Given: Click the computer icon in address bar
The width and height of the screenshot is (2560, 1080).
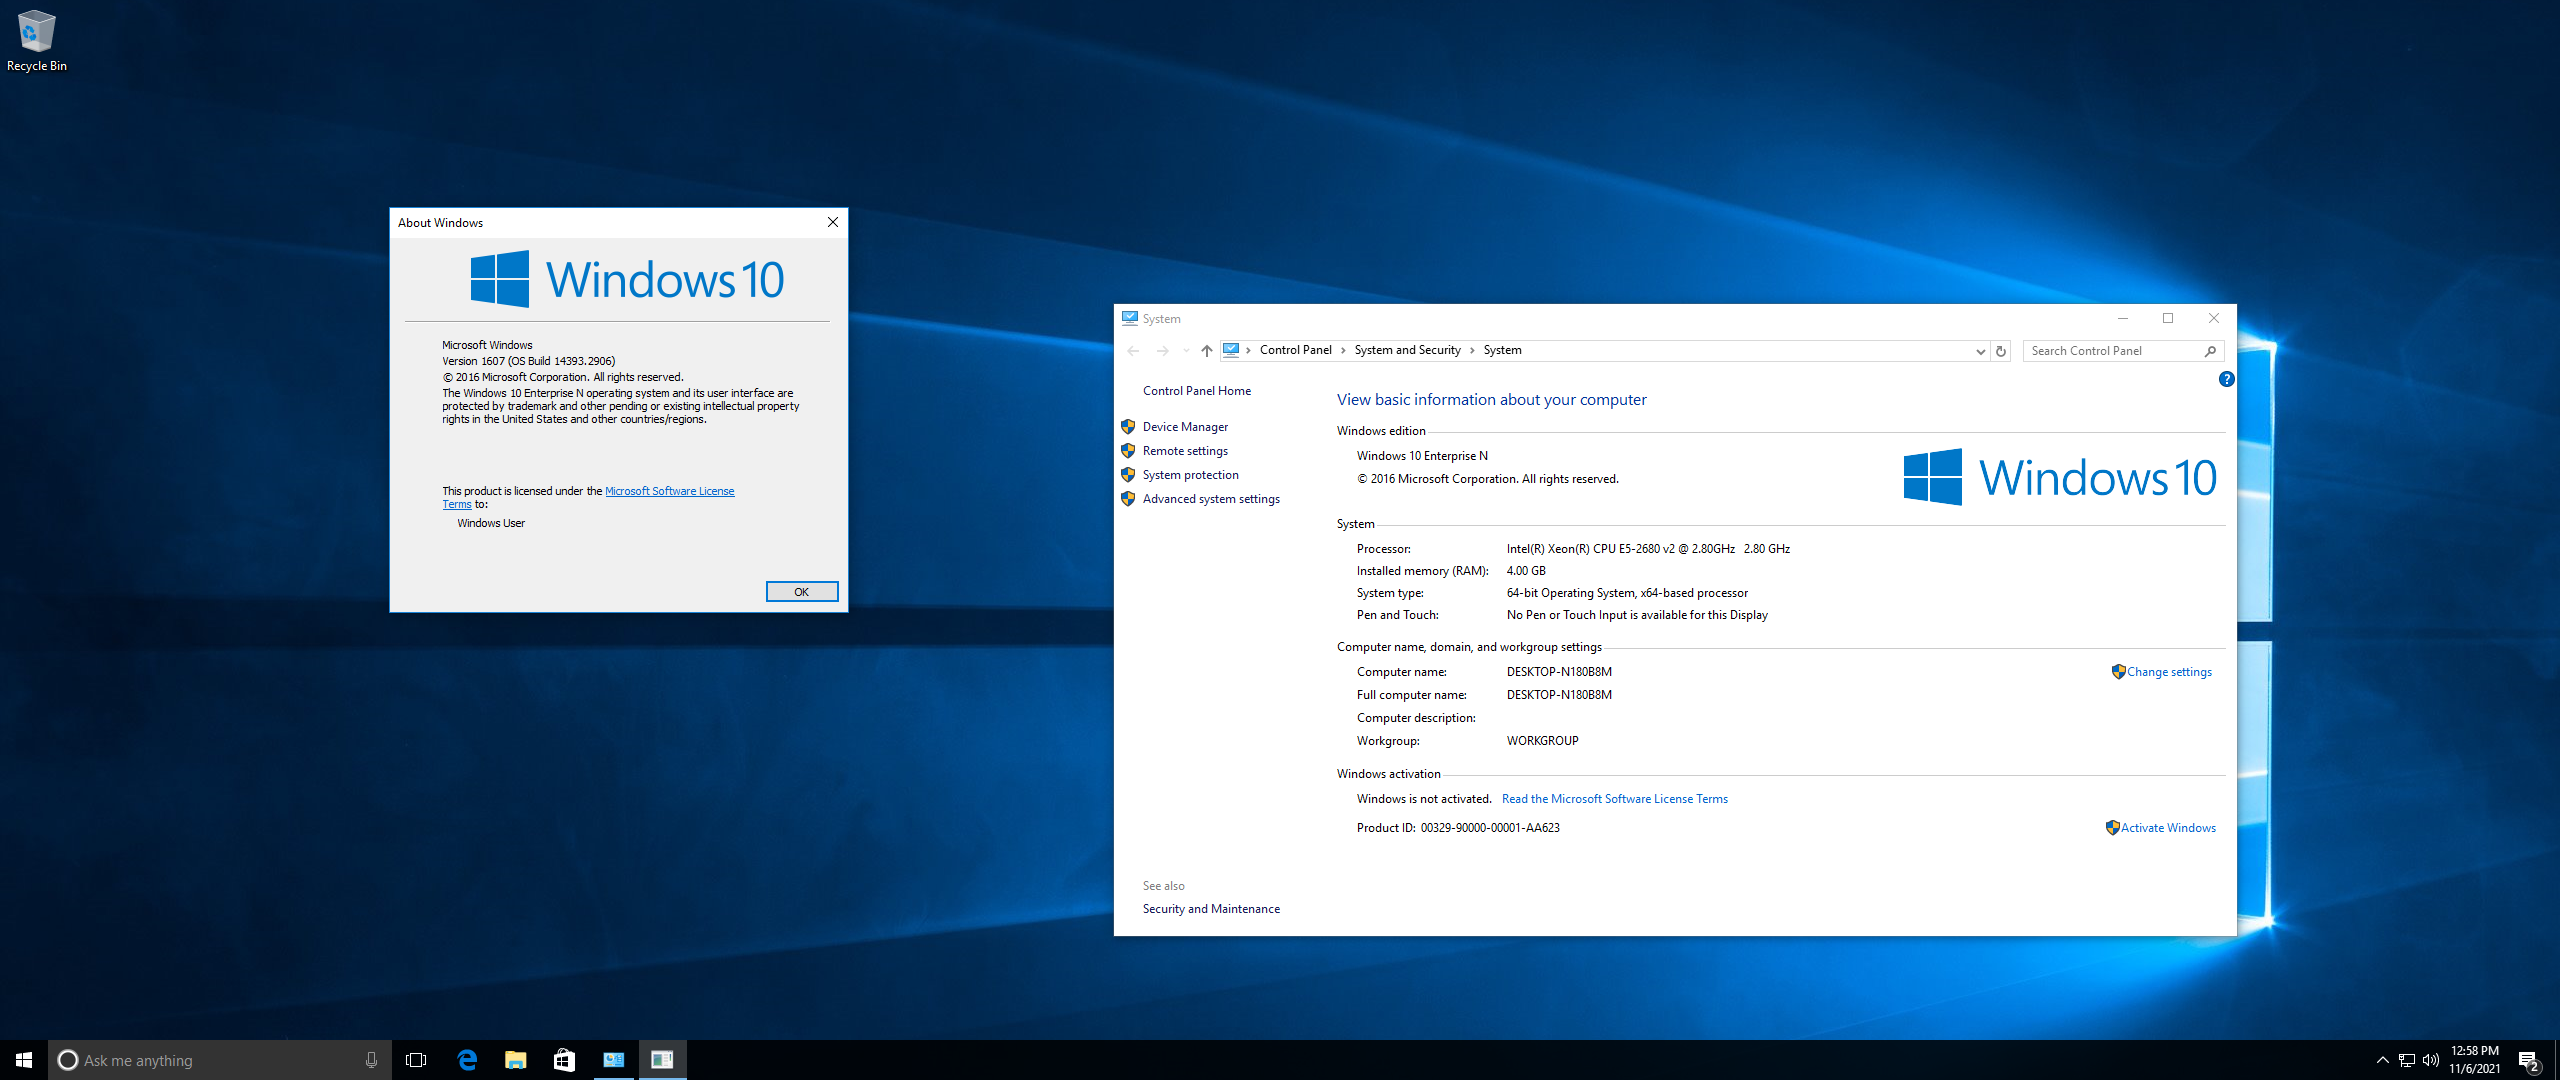Looking at the screenshot, I should [1231, 350].
